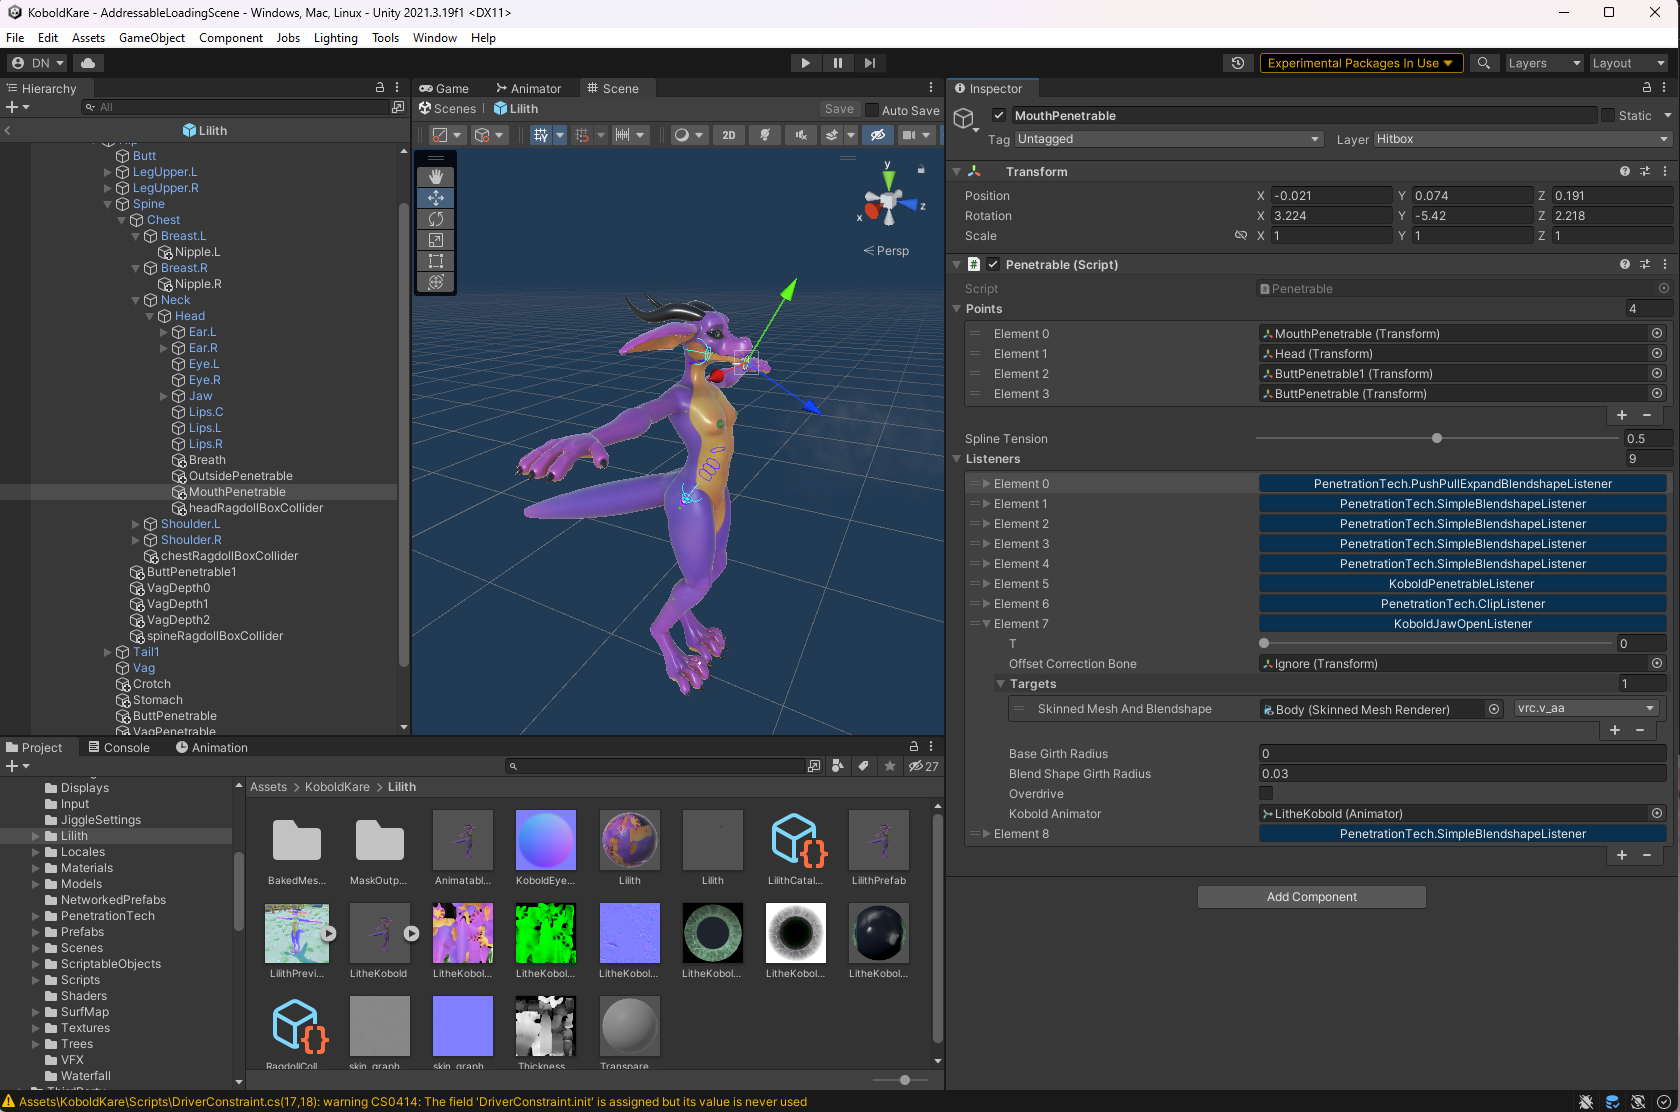The height and width of the screenshot is (1112, 1680).
Task: Click the Add Component button
Action: [x=1311, y=896]
